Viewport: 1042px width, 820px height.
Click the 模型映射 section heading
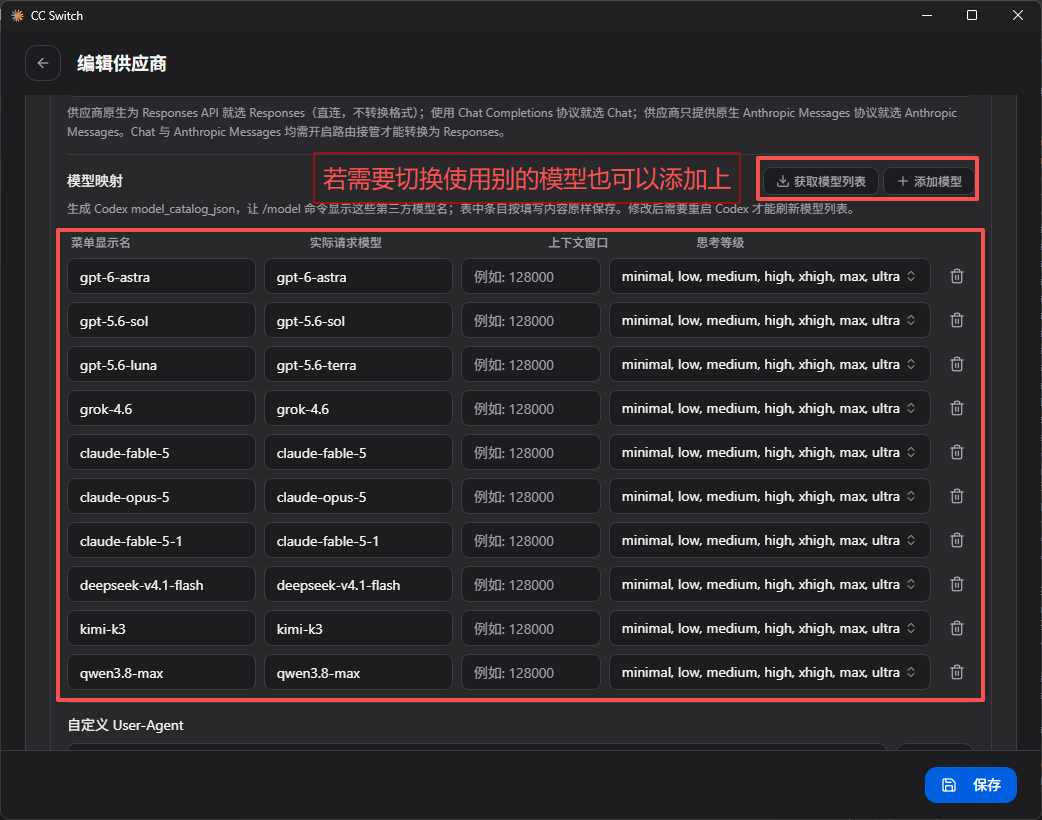click(x=95, y=181)
